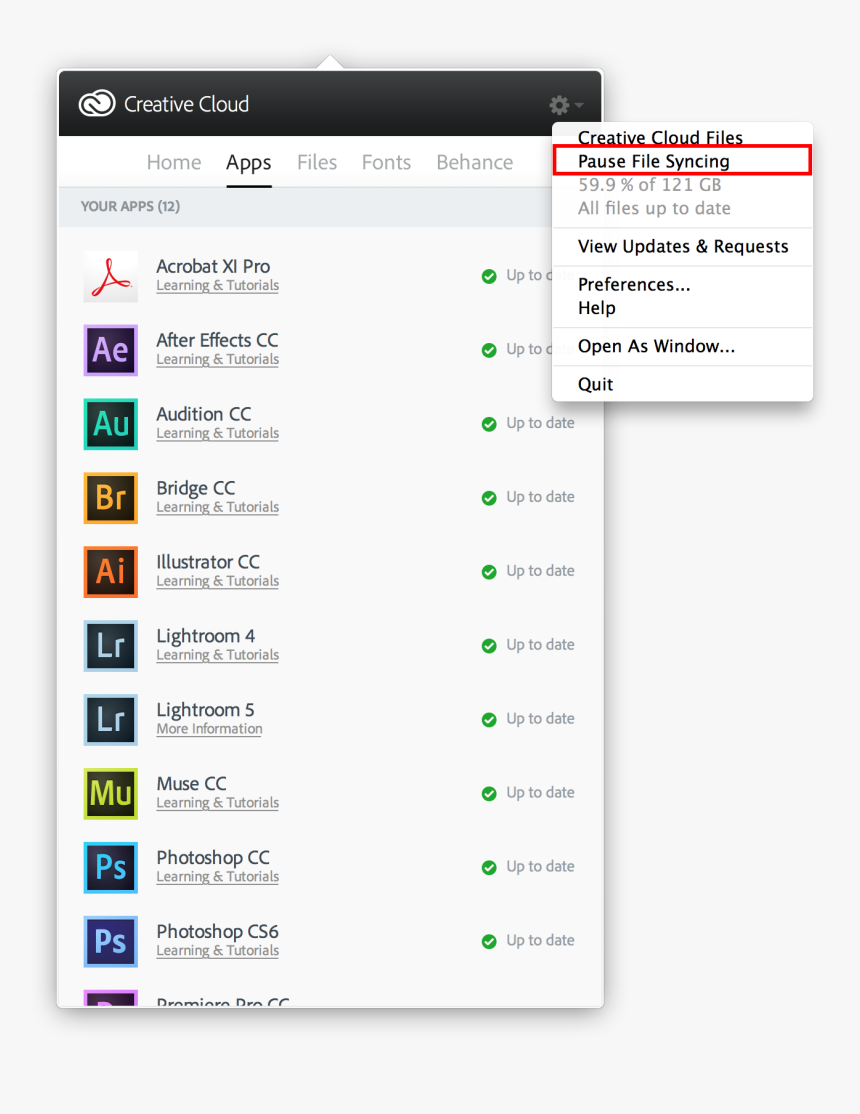Open View Updates & Requests

click(x=682, y=247)
